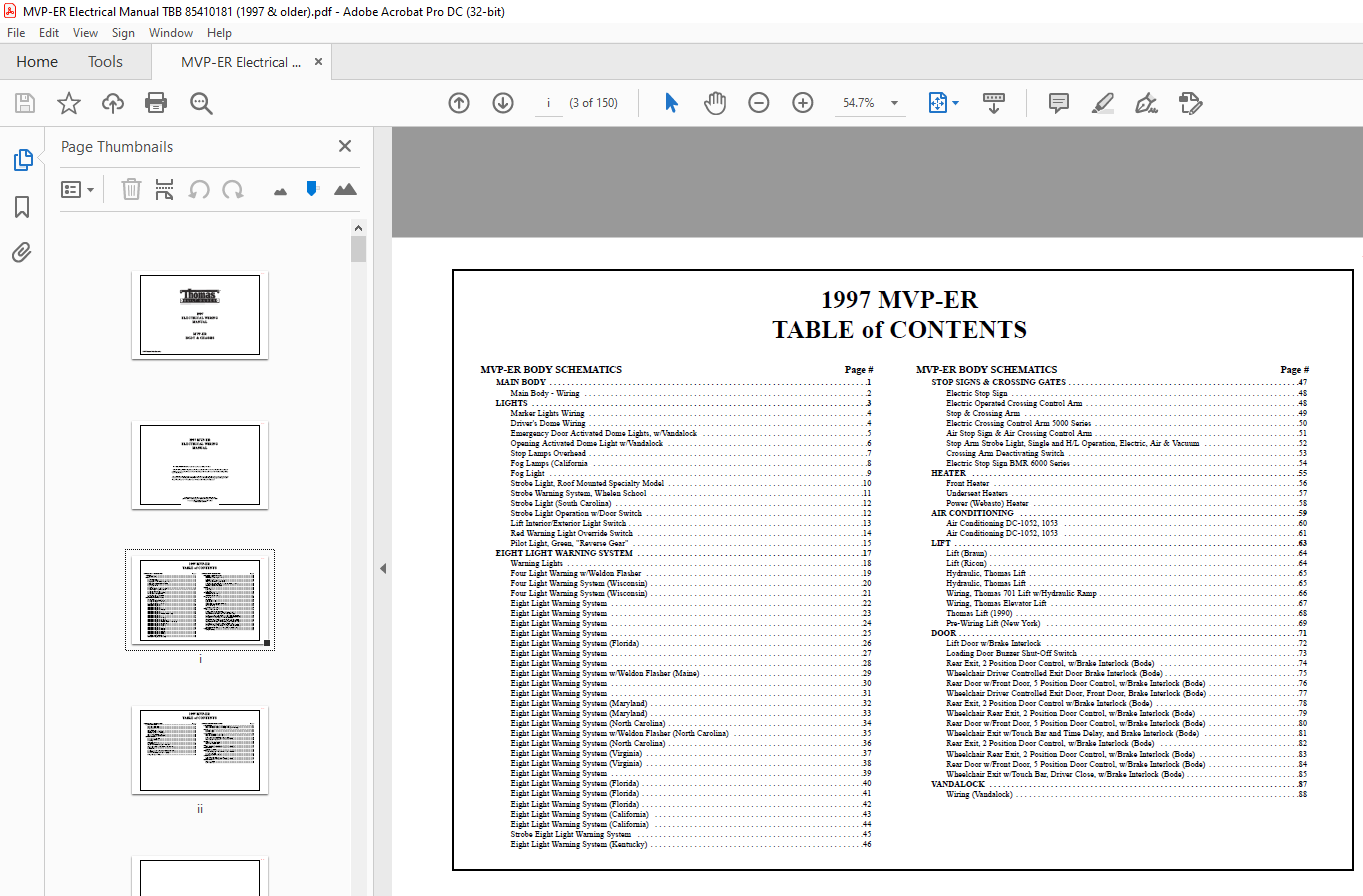Close the Page Thumbnails panel
The image size is (1363, 896).
[x=345, y=146]
